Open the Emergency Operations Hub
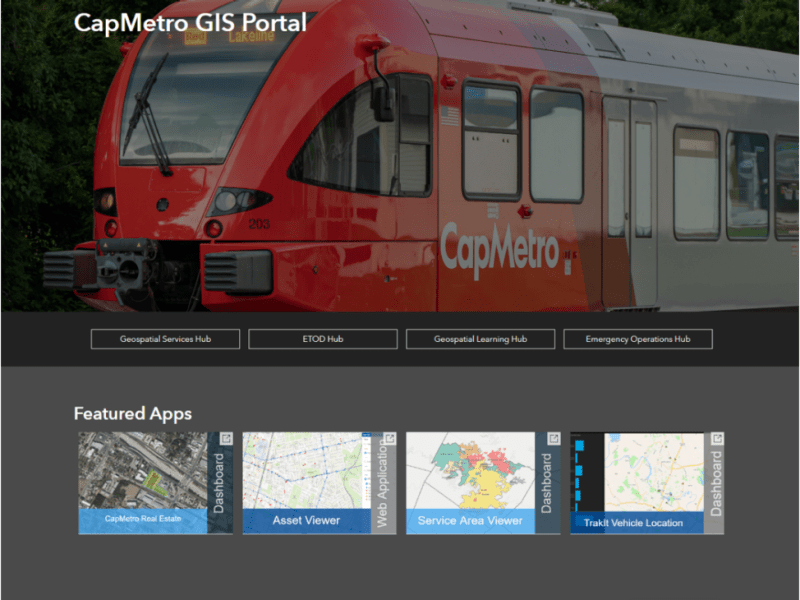The height and width of the screenshot is (600, 800). pos(637,339)
